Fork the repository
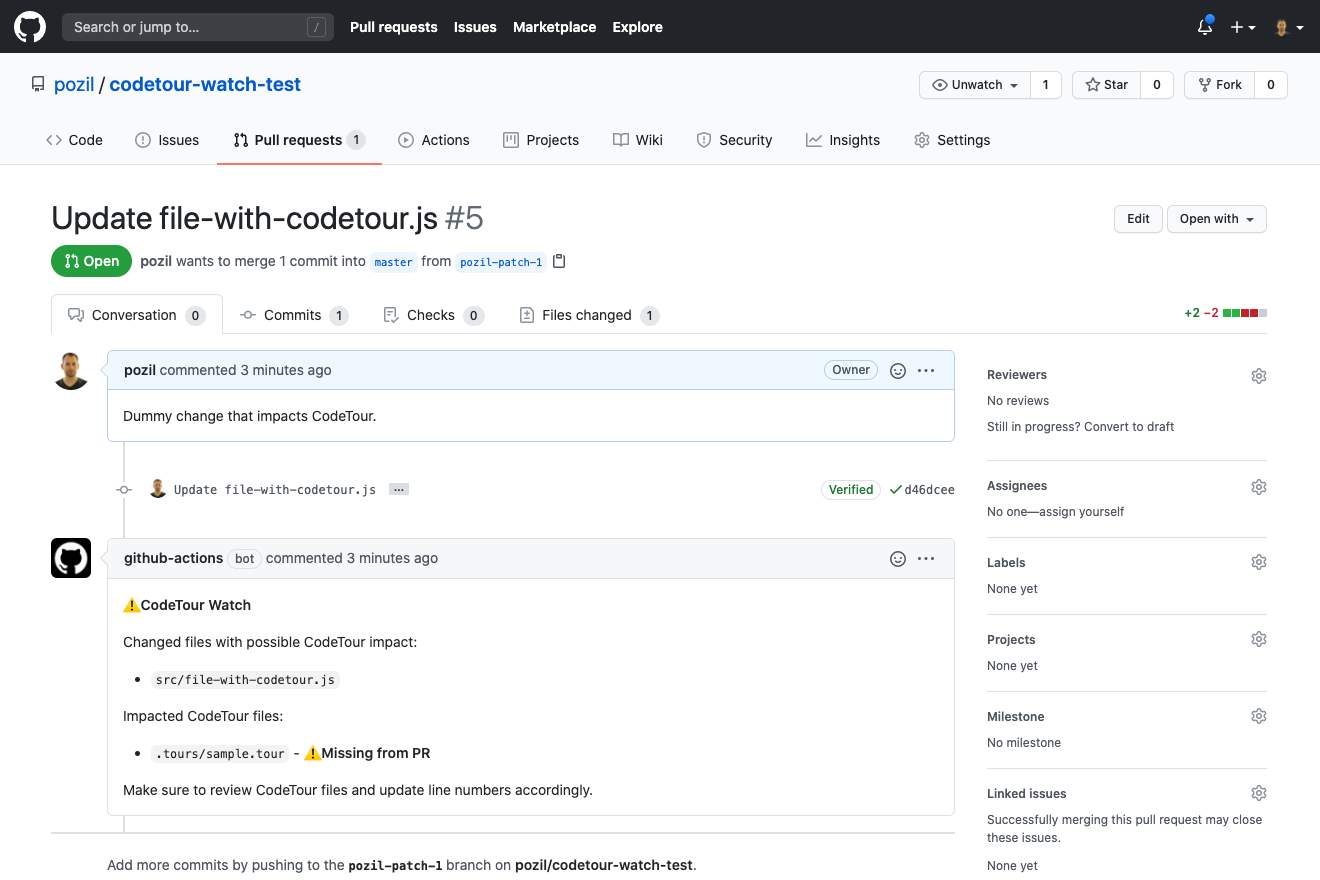Screen dimensions: 1320x880 [1220, 85]
